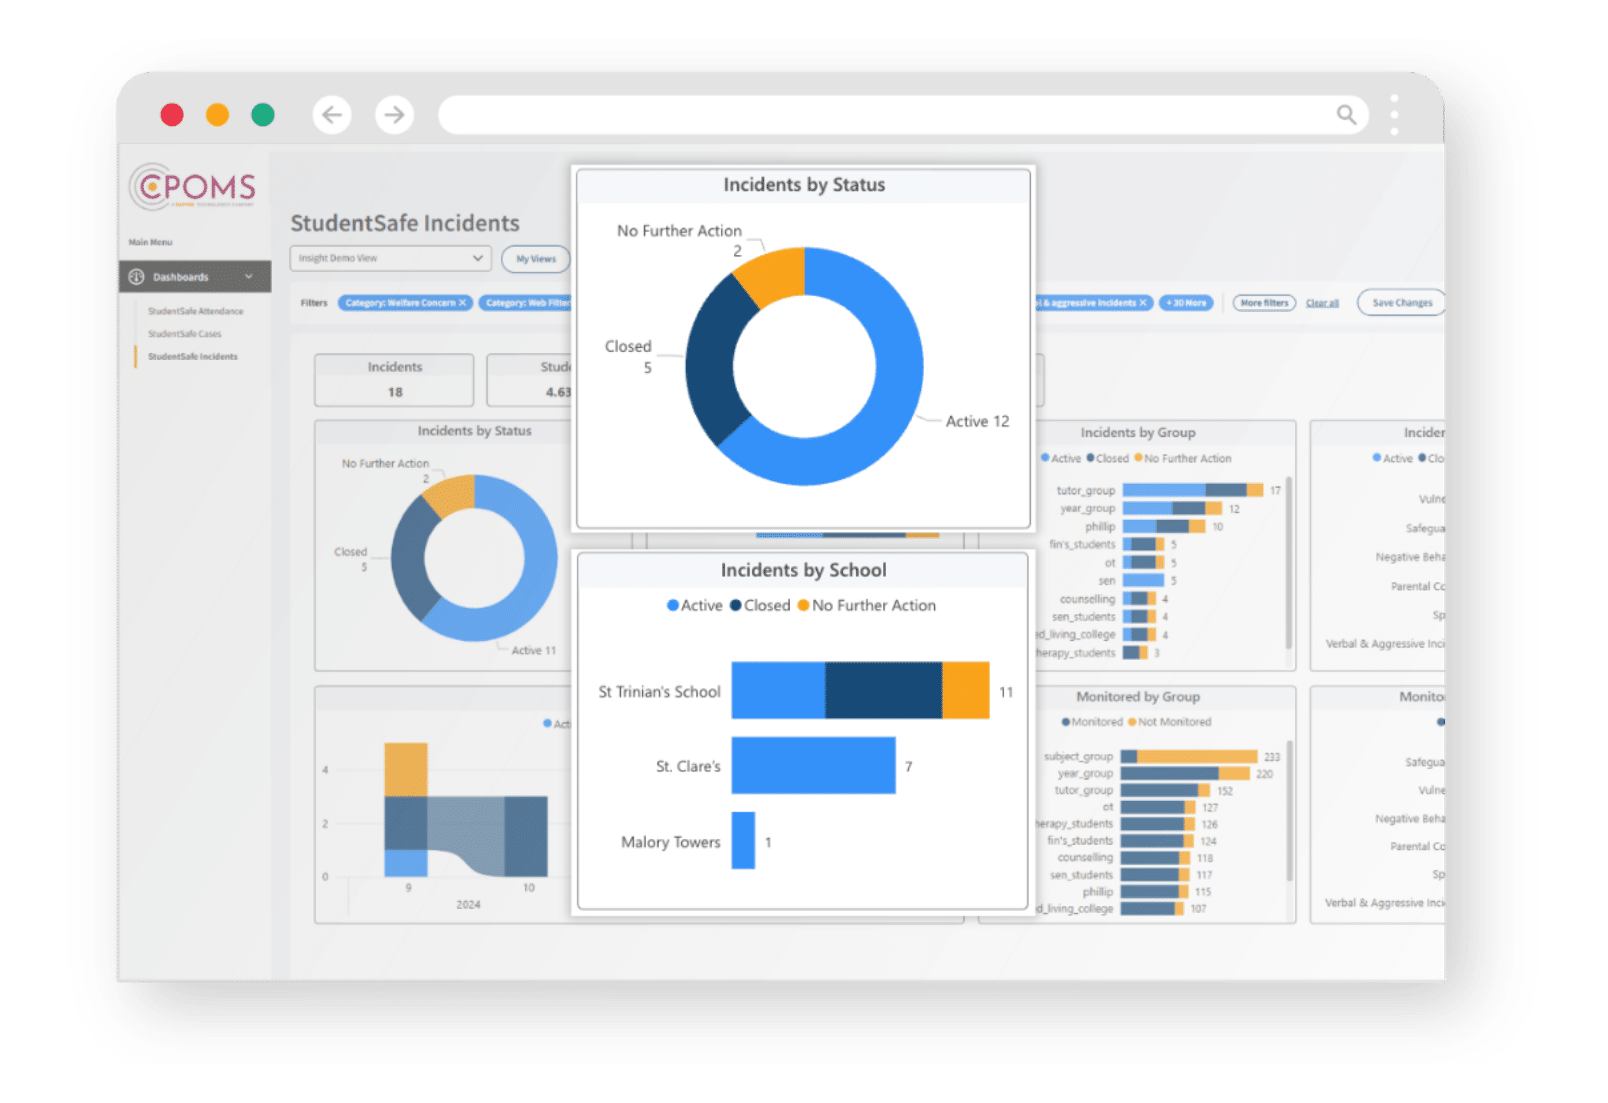Toggle Closed legend in Incidents by School
1608x1103 pixels.
click(760, 606)
